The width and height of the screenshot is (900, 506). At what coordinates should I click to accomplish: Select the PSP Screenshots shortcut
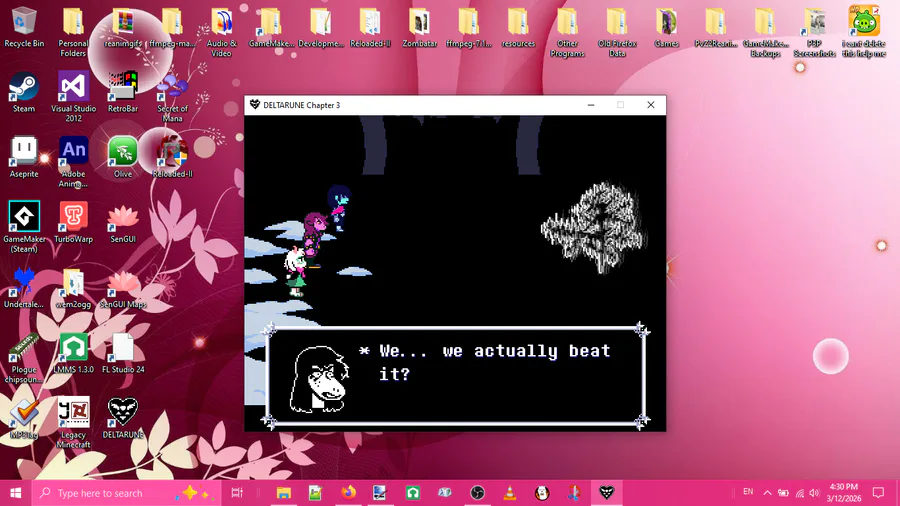pyautogui.click(x=814, y=32)
